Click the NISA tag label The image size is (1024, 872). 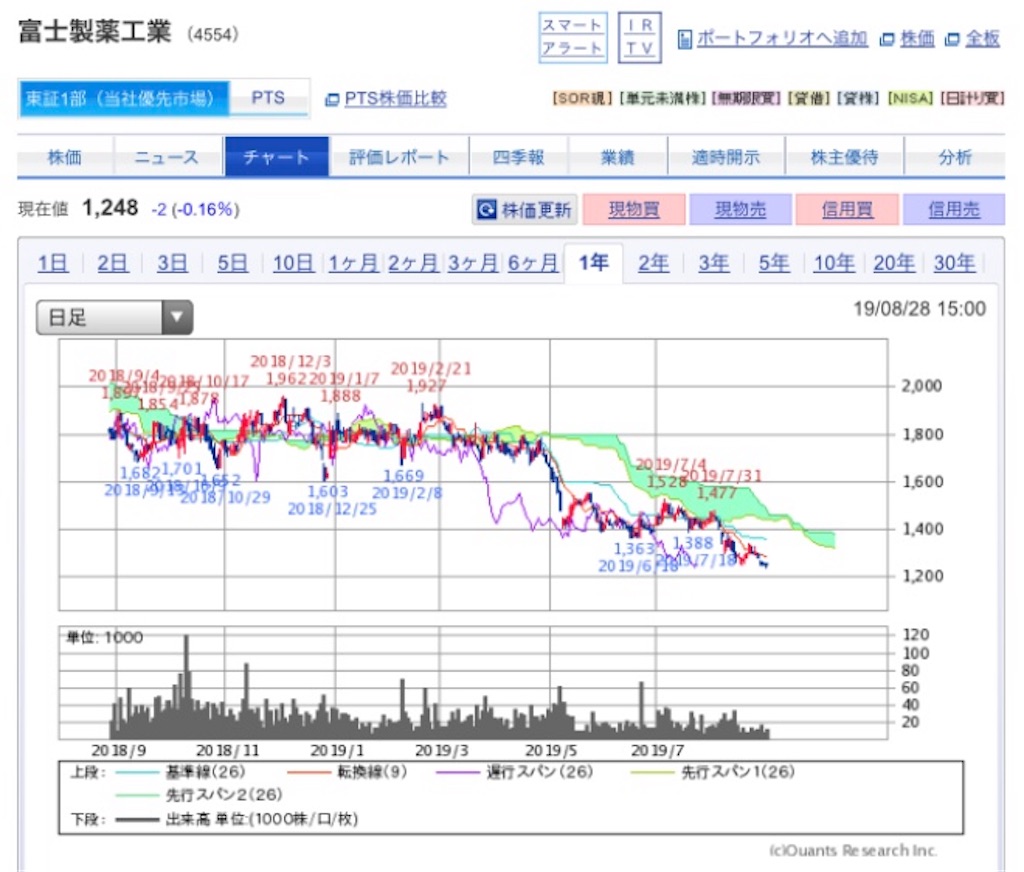(910, 99)
